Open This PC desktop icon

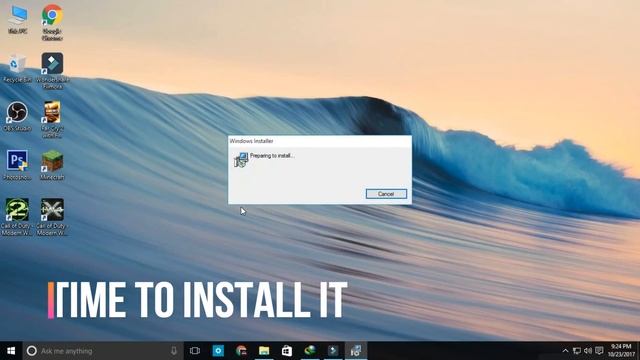point(18,19)
